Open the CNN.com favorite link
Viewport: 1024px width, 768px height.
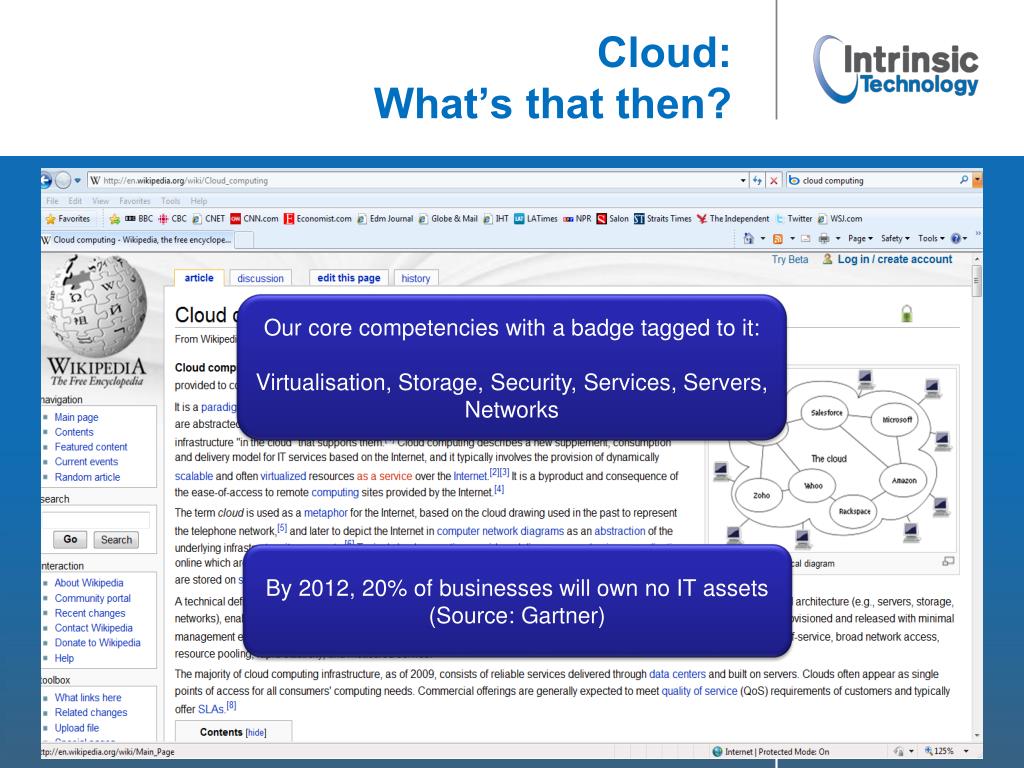254,219
